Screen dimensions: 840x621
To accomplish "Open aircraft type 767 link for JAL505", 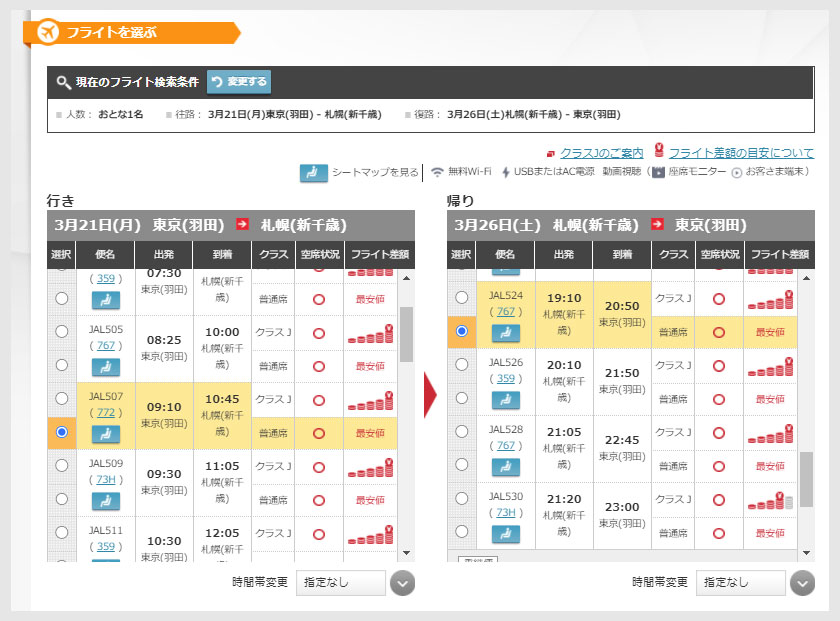I will (x=106, y=346).
